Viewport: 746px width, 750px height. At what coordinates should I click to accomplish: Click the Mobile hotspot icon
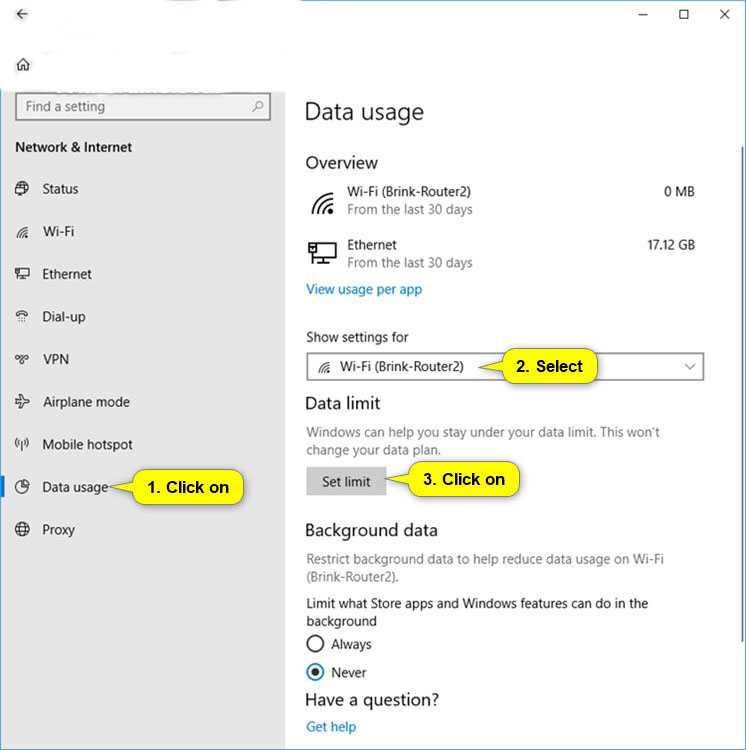(23, 445)
